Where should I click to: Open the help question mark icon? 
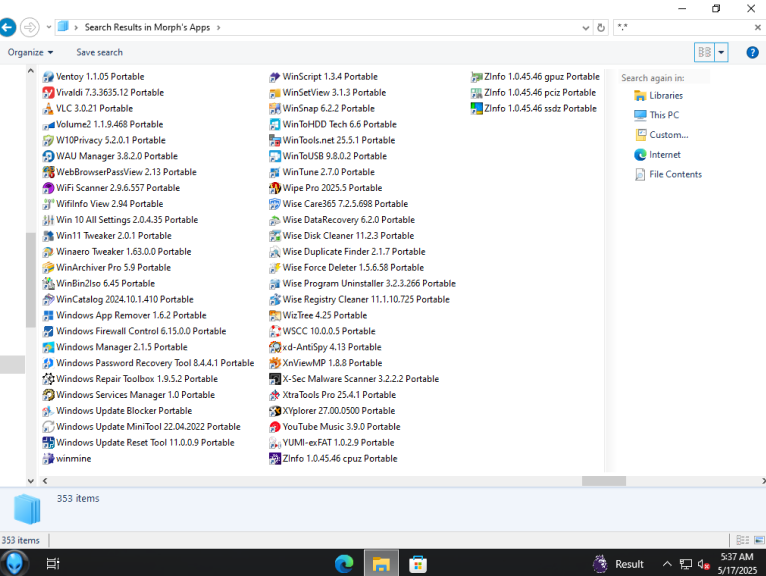pos(752,52)
